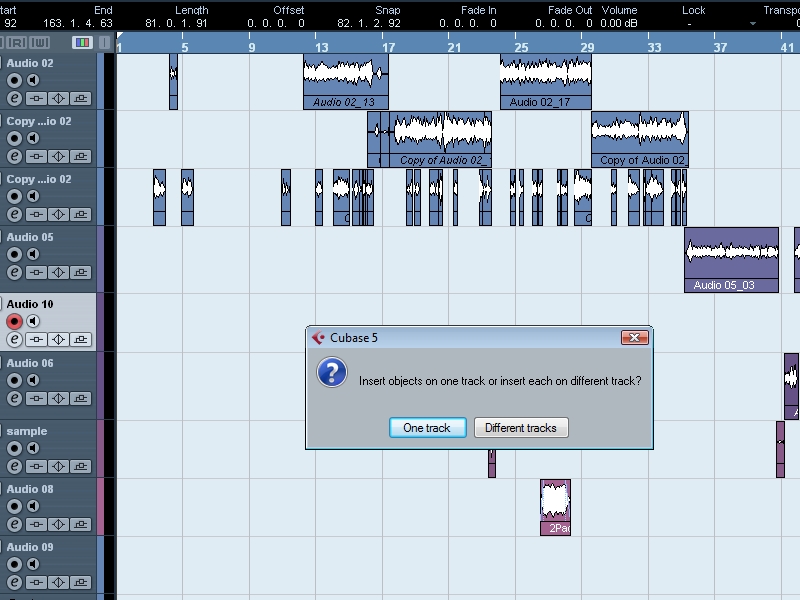
Task: Open channel settings for Audio 05
Action: [x=14, y=272]
